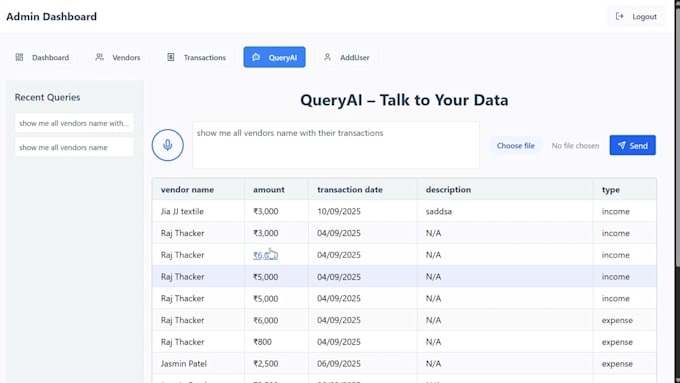Click the underlined ₹6,000 amount link

click(x=265, y=255)
